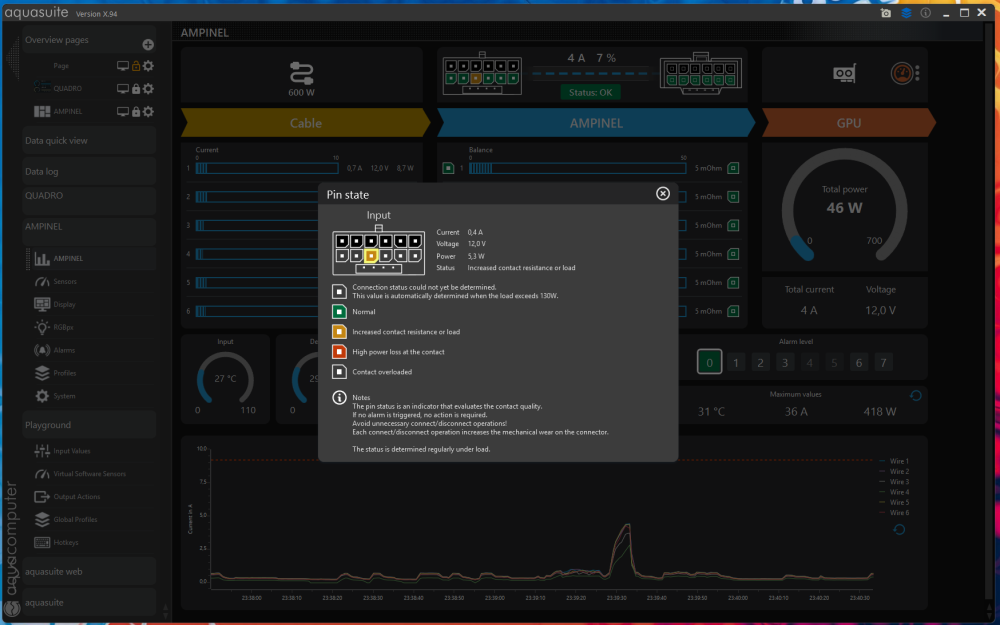Reset the maximum values with refresh icon
This screenshot has height=625, width=1000.
pyautogui.click(x=916, y=395)
